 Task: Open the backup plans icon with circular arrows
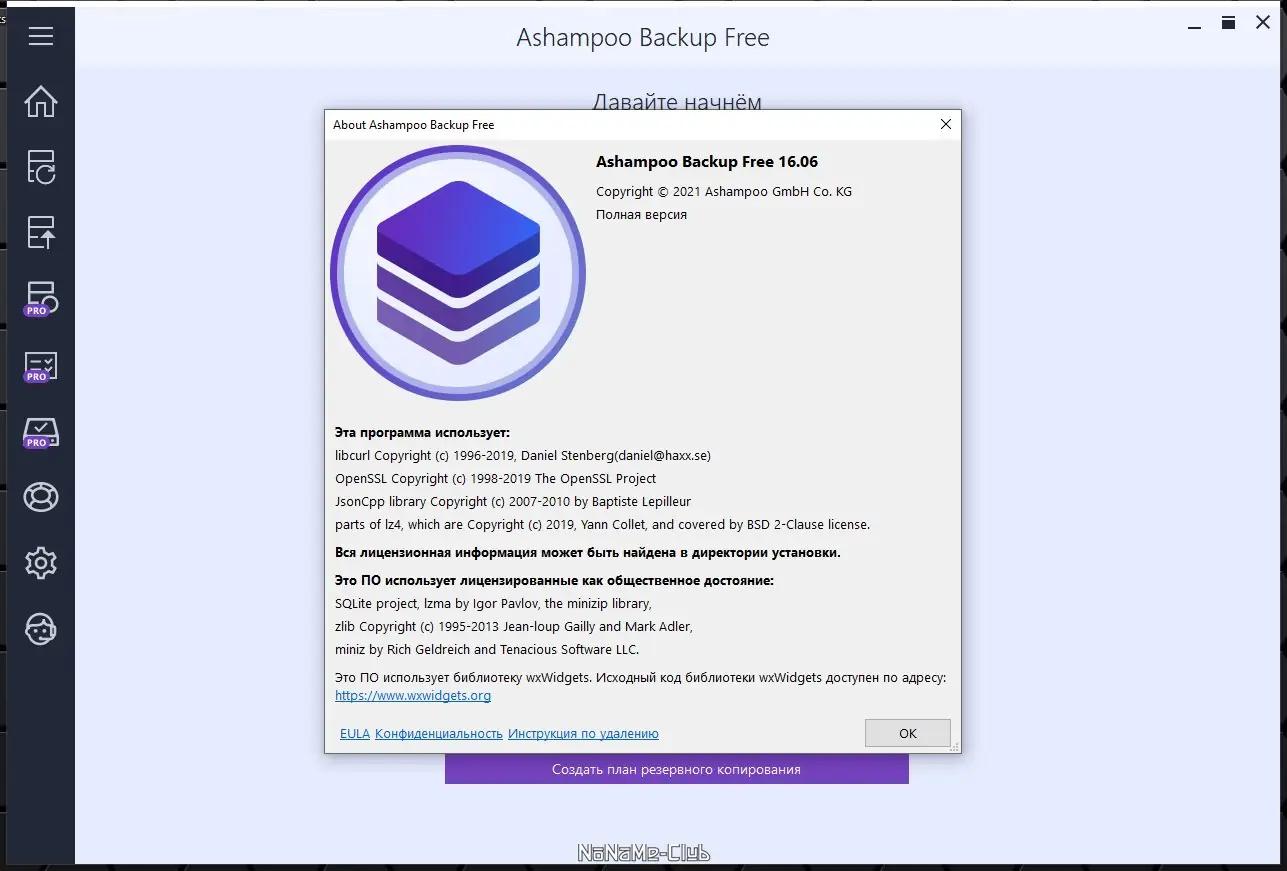pos(41,167)
